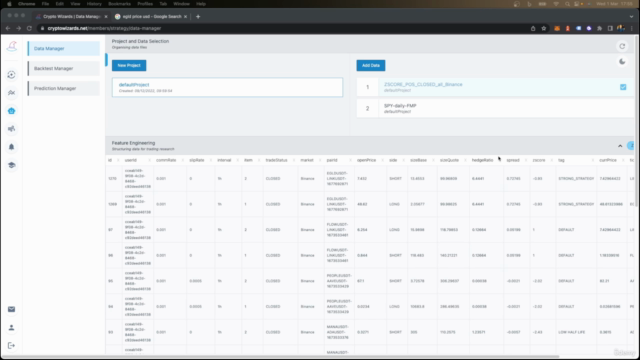
Task: Click the spread column header
Action: [x=513, y=160]
